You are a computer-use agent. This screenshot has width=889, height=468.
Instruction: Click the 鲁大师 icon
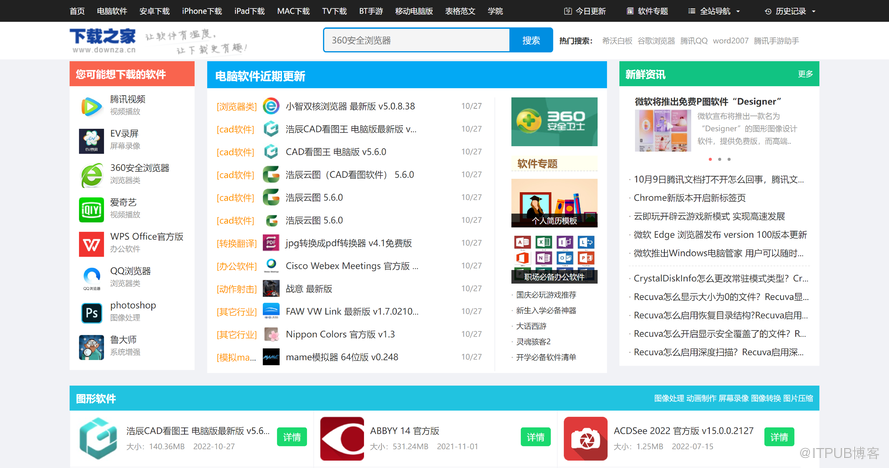(91, 347)
